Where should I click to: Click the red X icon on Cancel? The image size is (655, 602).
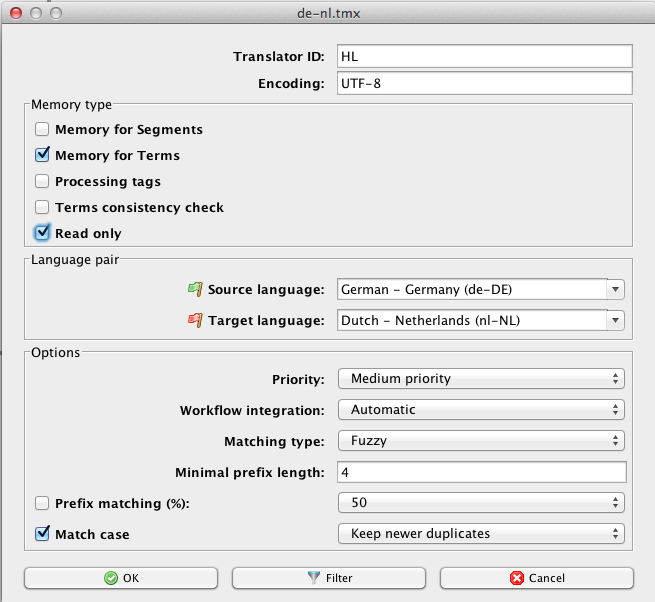click(x=516, y=578)
